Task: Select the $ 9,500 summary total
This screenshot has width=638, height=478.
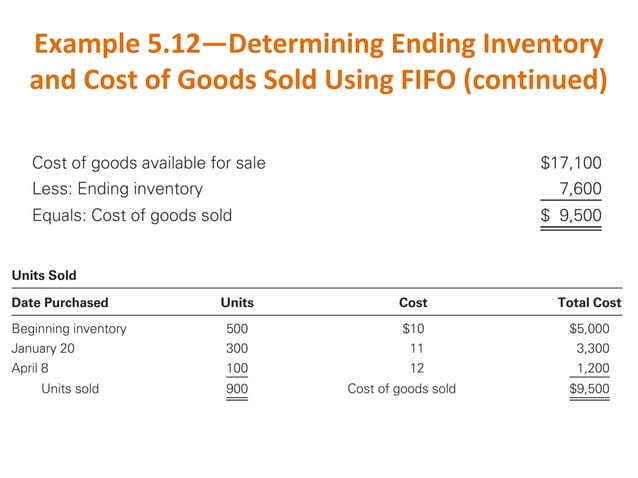Action: coord(571,214)
